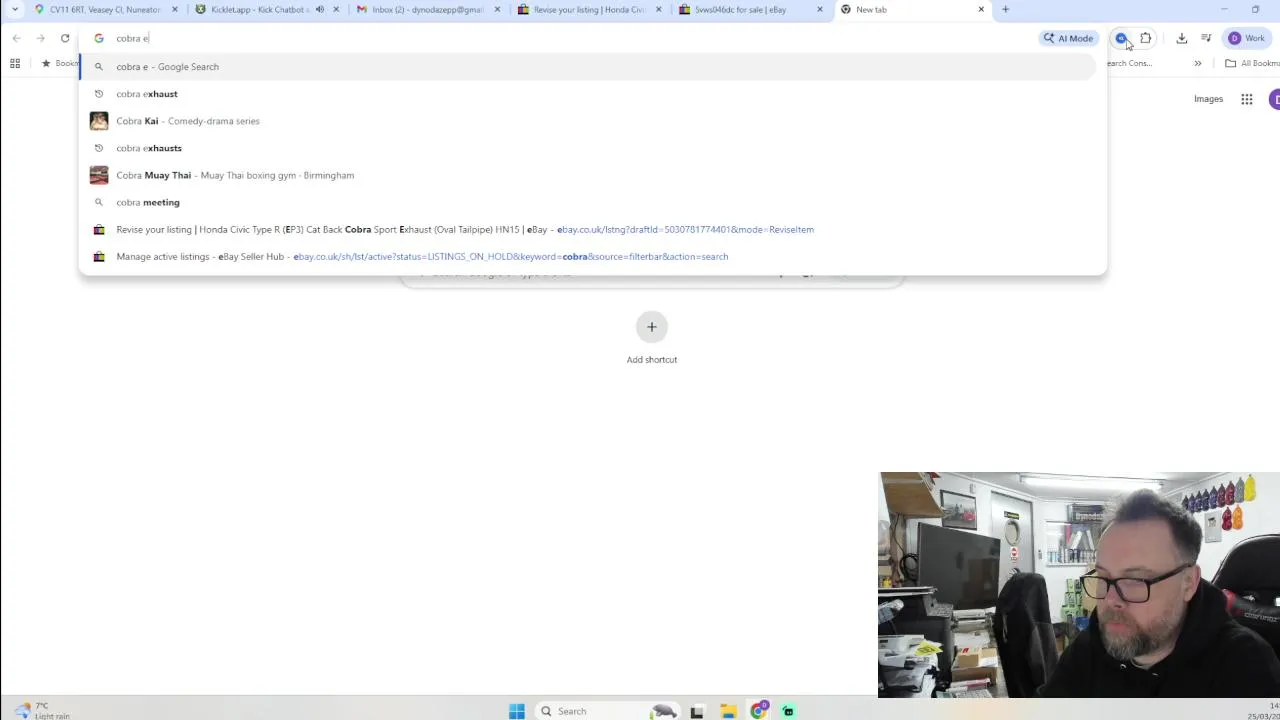Open the apps grid in bookmarks bar
The height and width of the screenshot is (720, 1280).
point(15,63)
